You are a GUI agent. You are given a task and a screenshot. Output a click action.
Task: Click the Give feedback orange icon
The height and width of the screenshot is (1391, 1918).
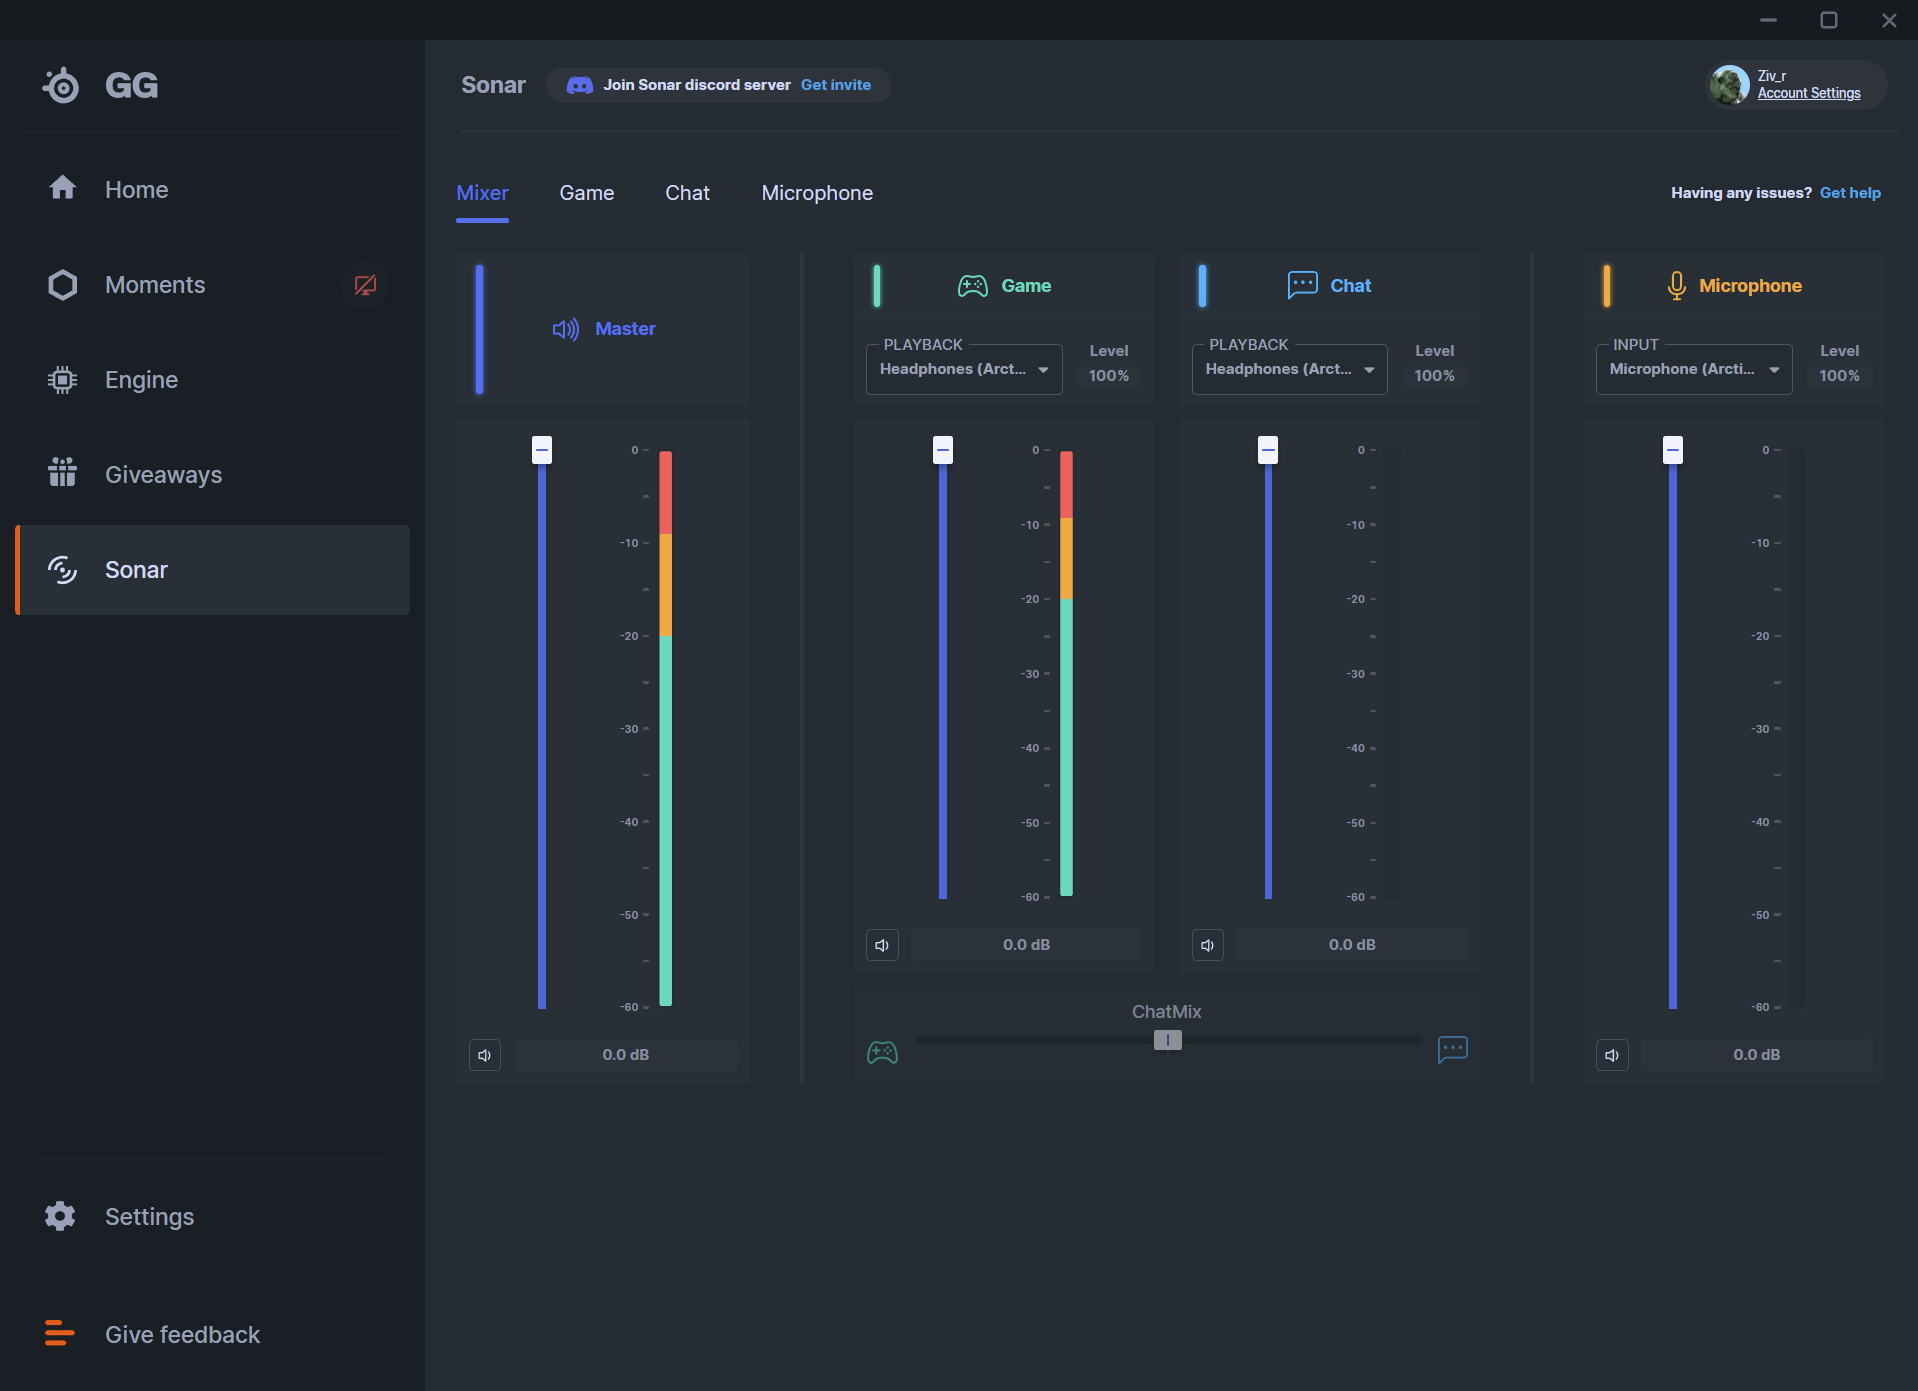point(60,1333)
